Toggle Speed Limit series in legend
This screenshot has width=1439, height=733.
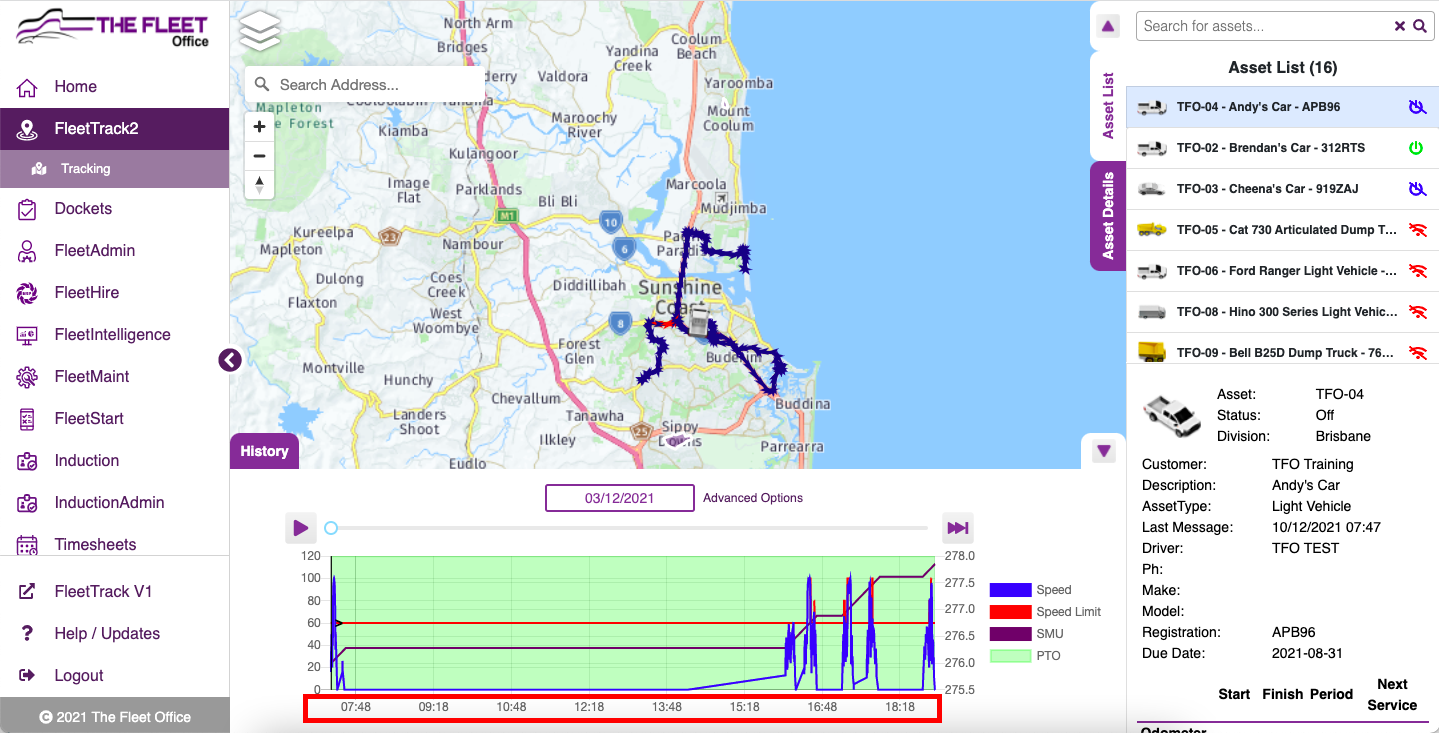[x=1045, y=612]
